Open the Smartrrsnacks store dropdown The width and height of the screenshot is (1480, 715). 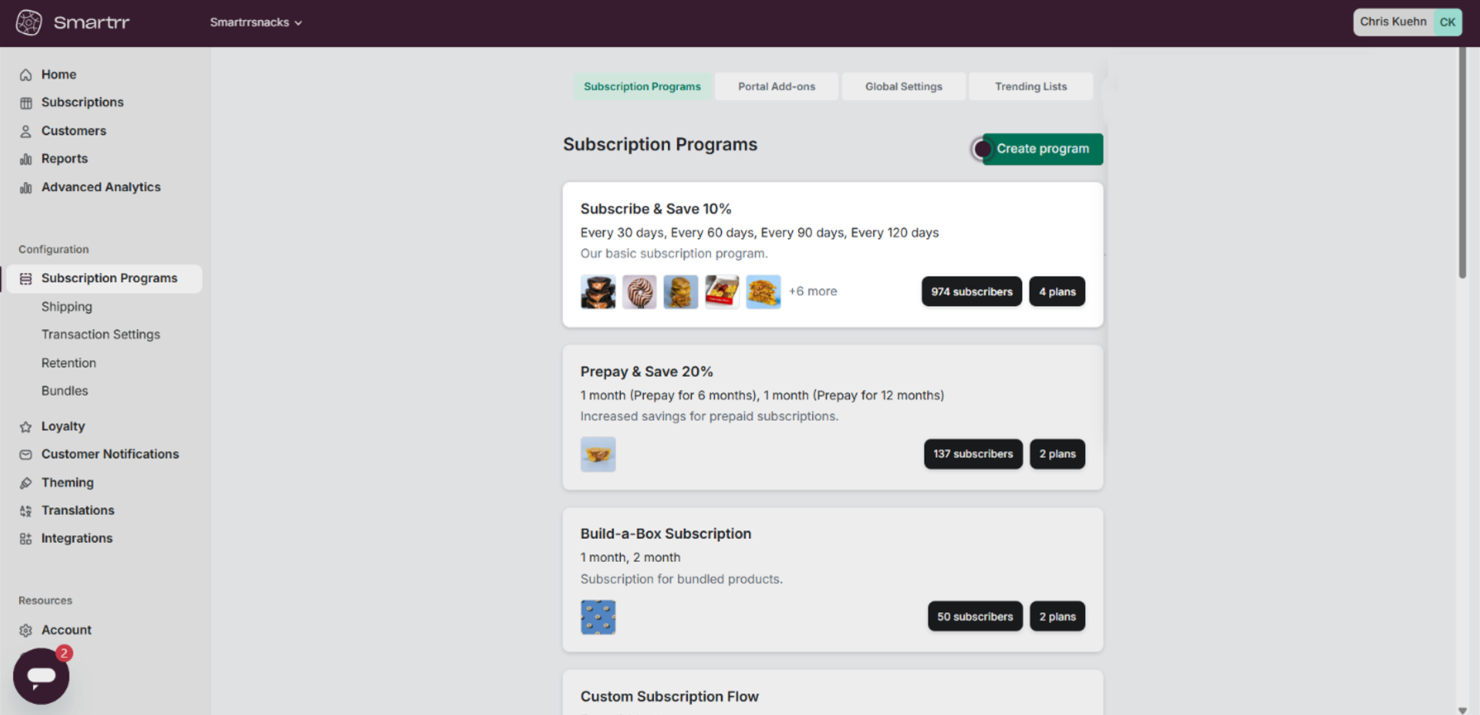[256, 22]
